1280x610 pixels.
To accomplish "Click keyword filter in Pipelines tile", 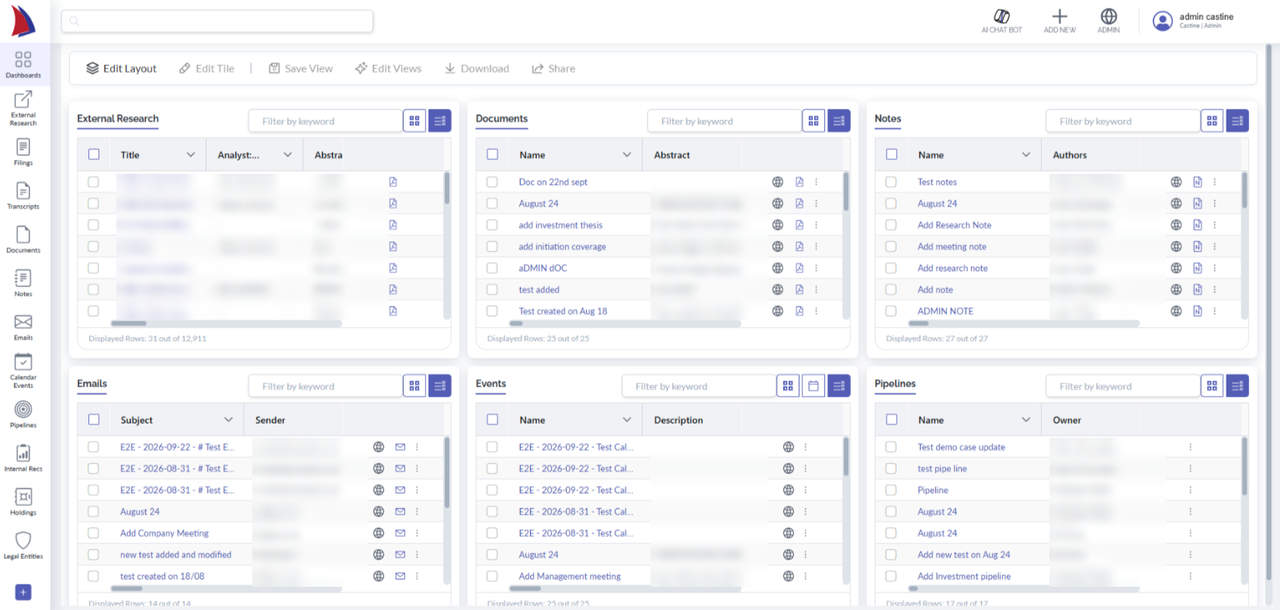I will point(1122,386).
